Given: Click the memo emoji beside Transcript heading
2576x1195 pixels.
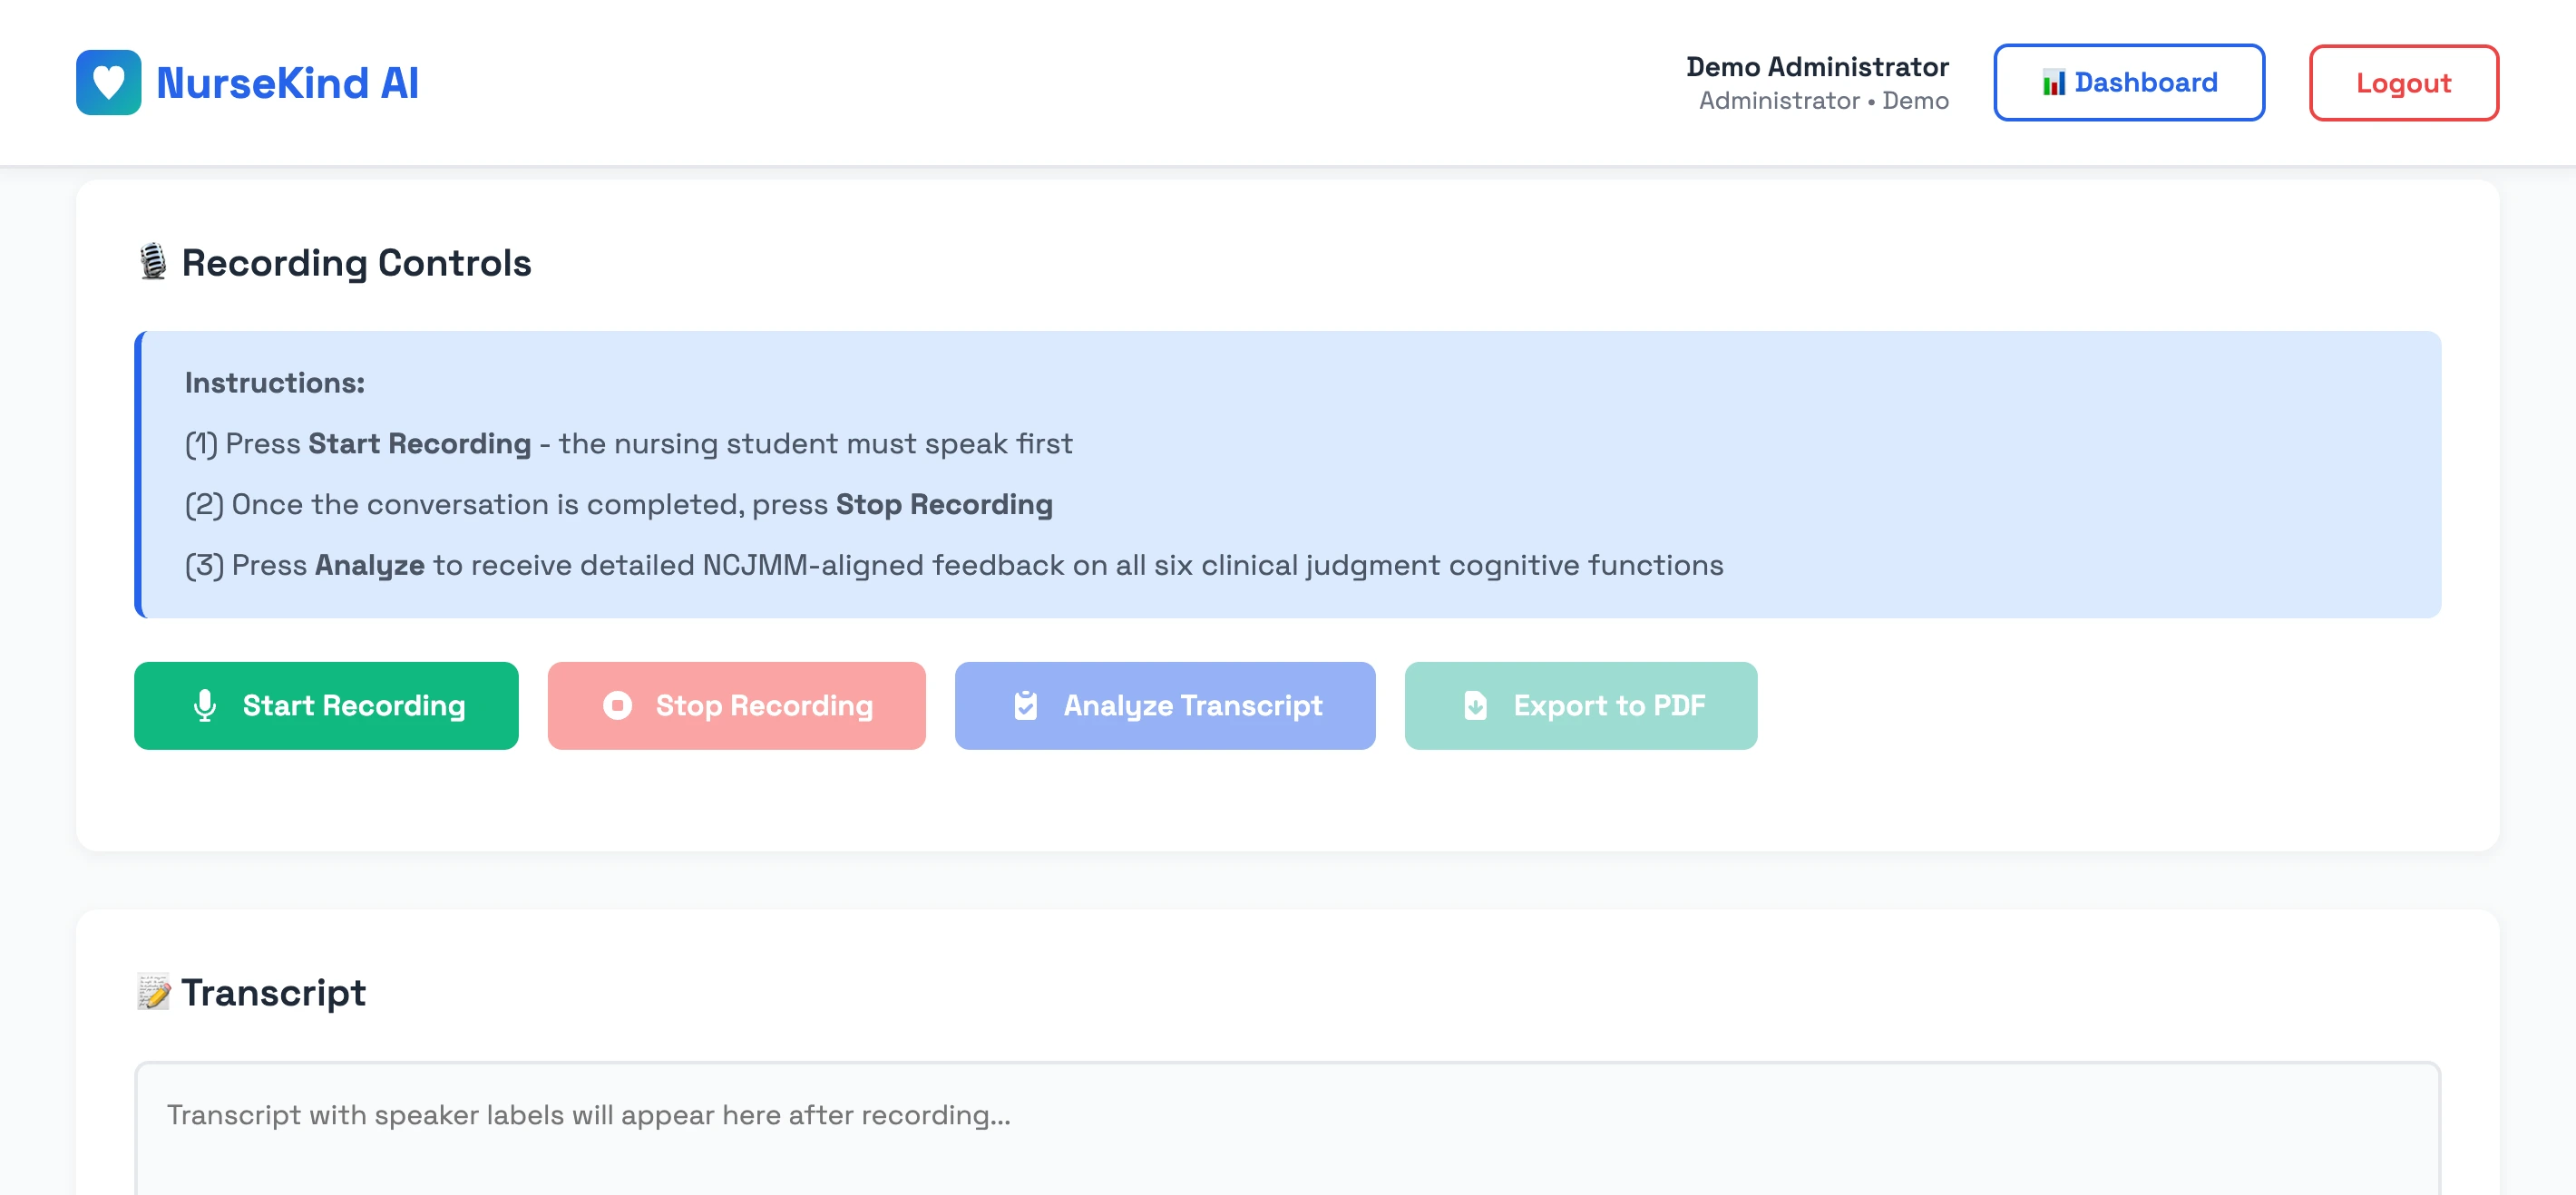Looking at the screenshot, I should tap(153, 992).
